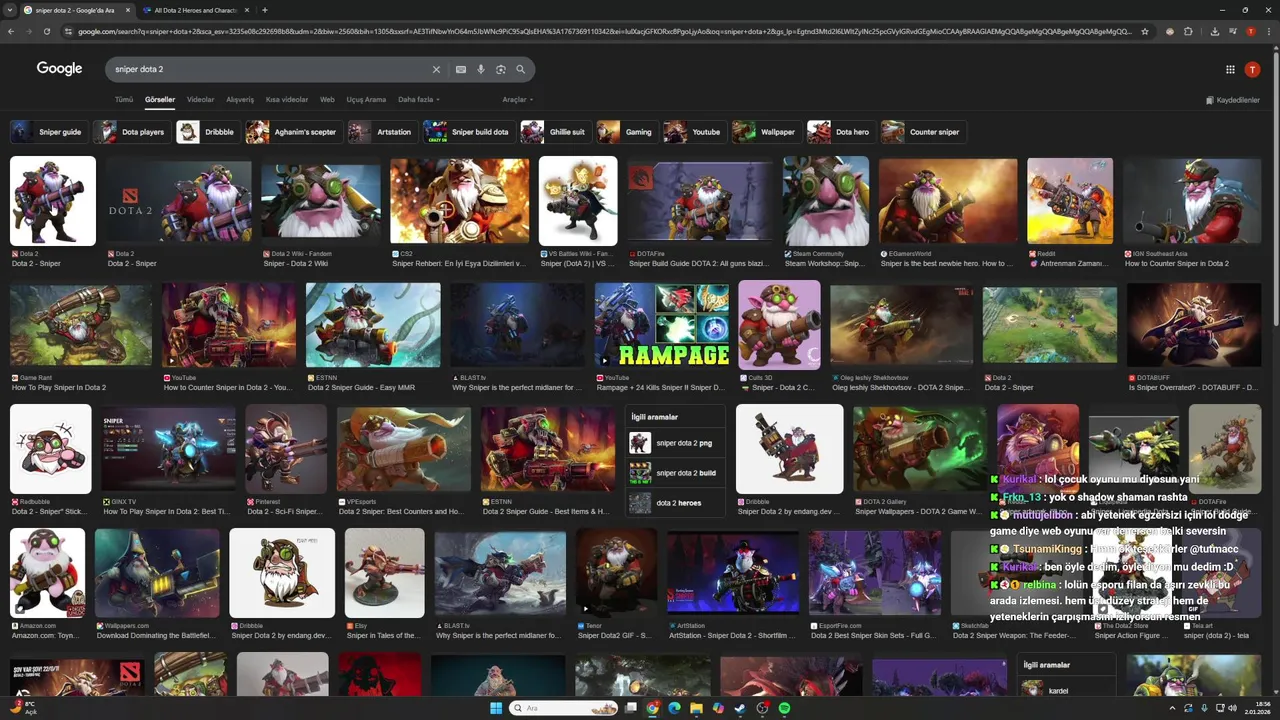The height and width of the screenshot is (720, 1280).
Task: Filter images by Aghanim's scepter chip
Action: 293,132
